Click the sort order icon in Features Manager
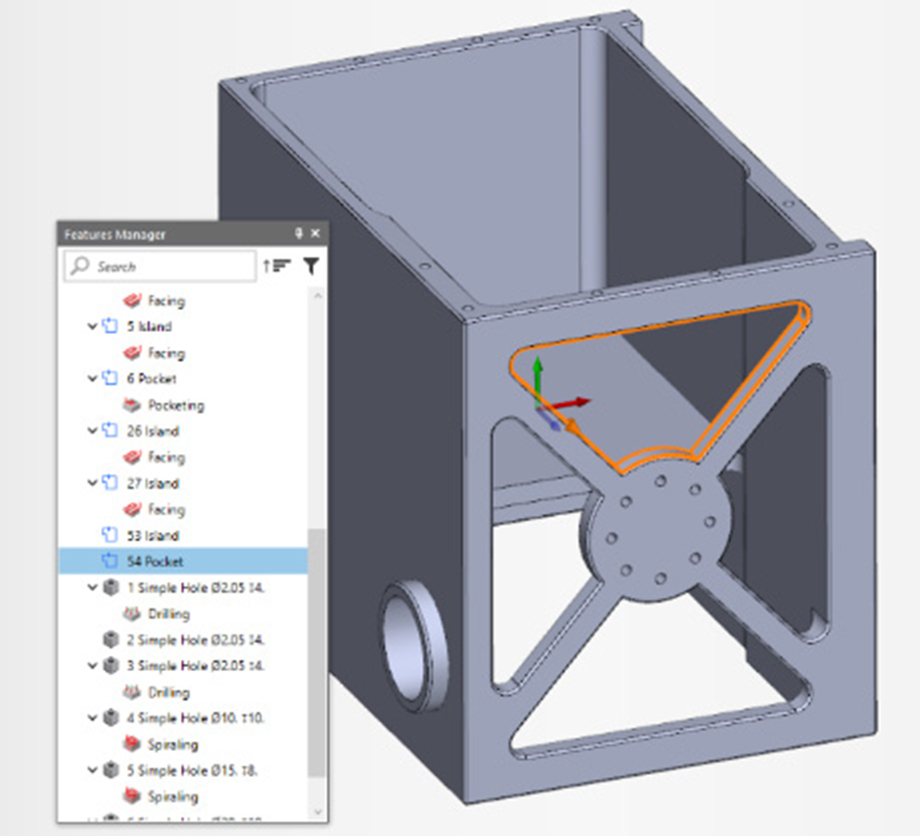The width and height of the screenshot is (920, 836). (x=276, y=266)
